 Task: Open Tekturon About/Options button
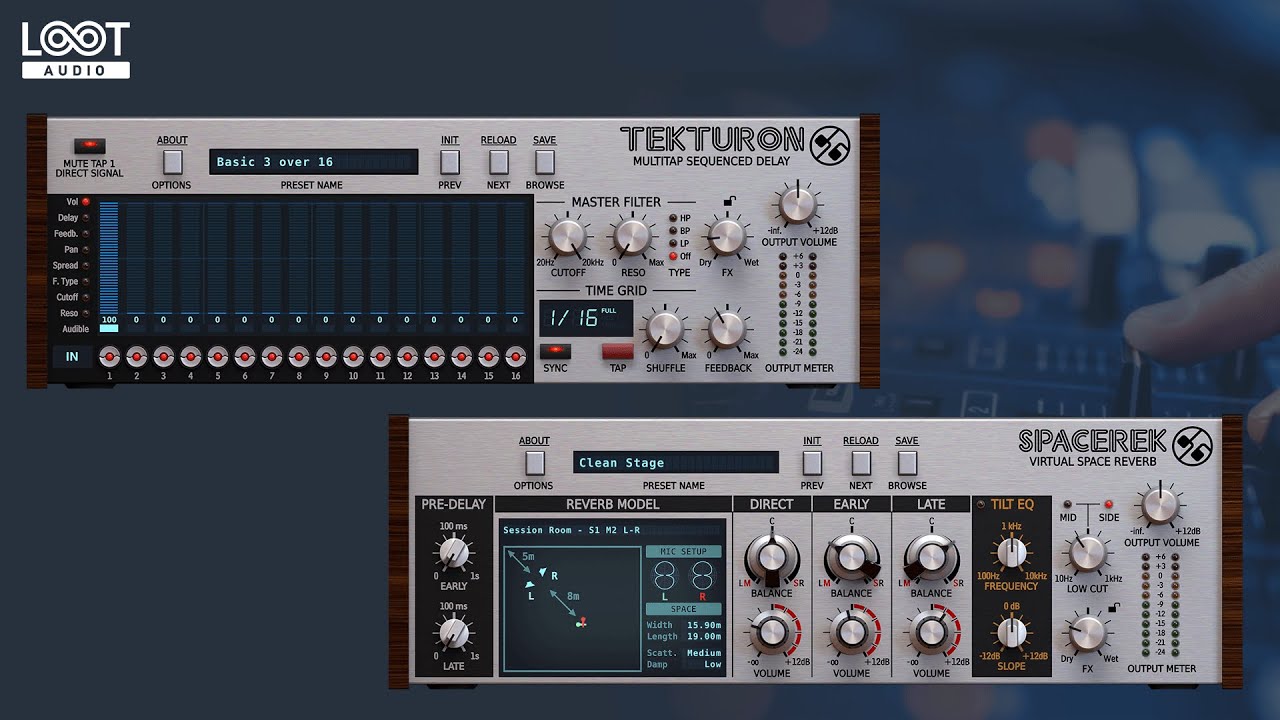[172, 161]
